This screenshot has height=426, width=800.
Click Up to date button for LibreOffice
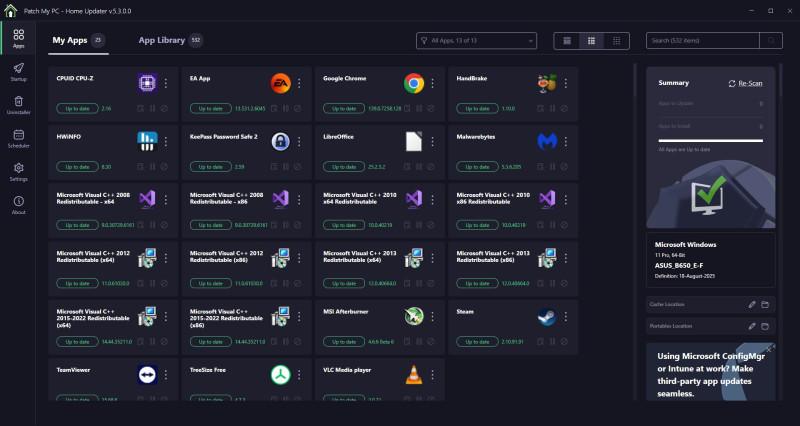click(x=344, y=167)
